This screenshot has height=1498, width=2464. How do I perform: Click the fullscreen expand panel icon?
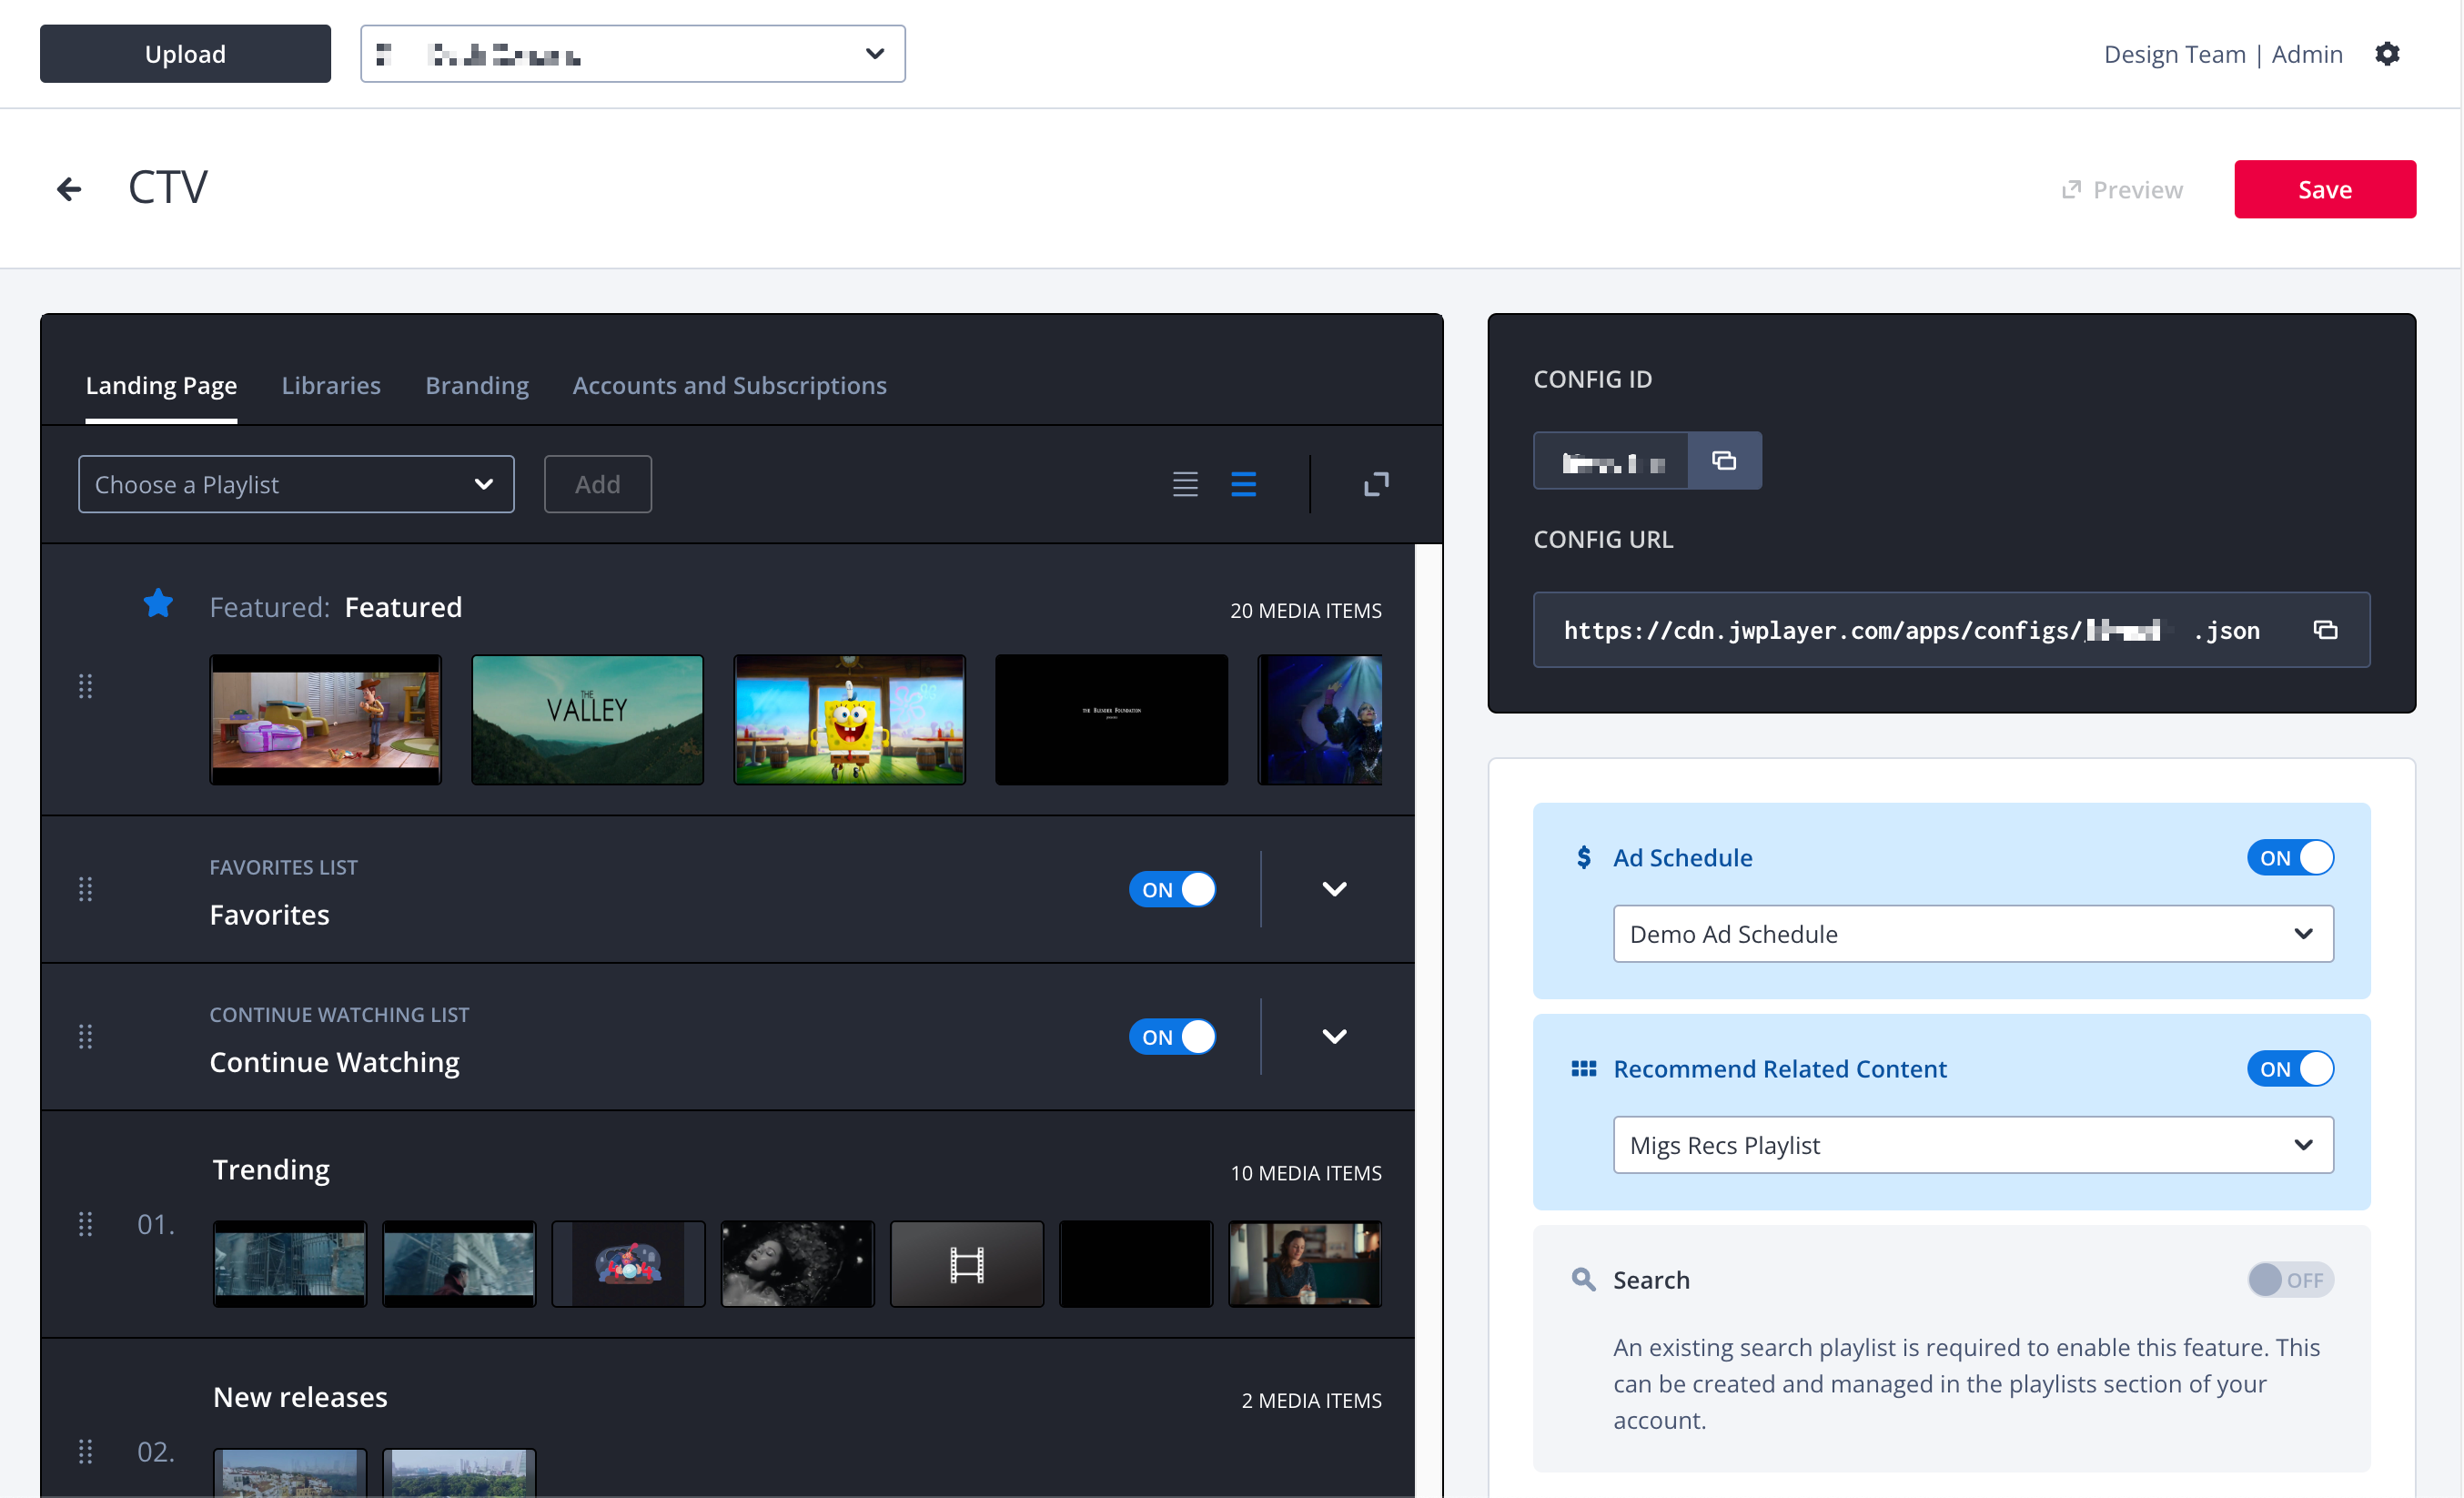click(1376, 485)
